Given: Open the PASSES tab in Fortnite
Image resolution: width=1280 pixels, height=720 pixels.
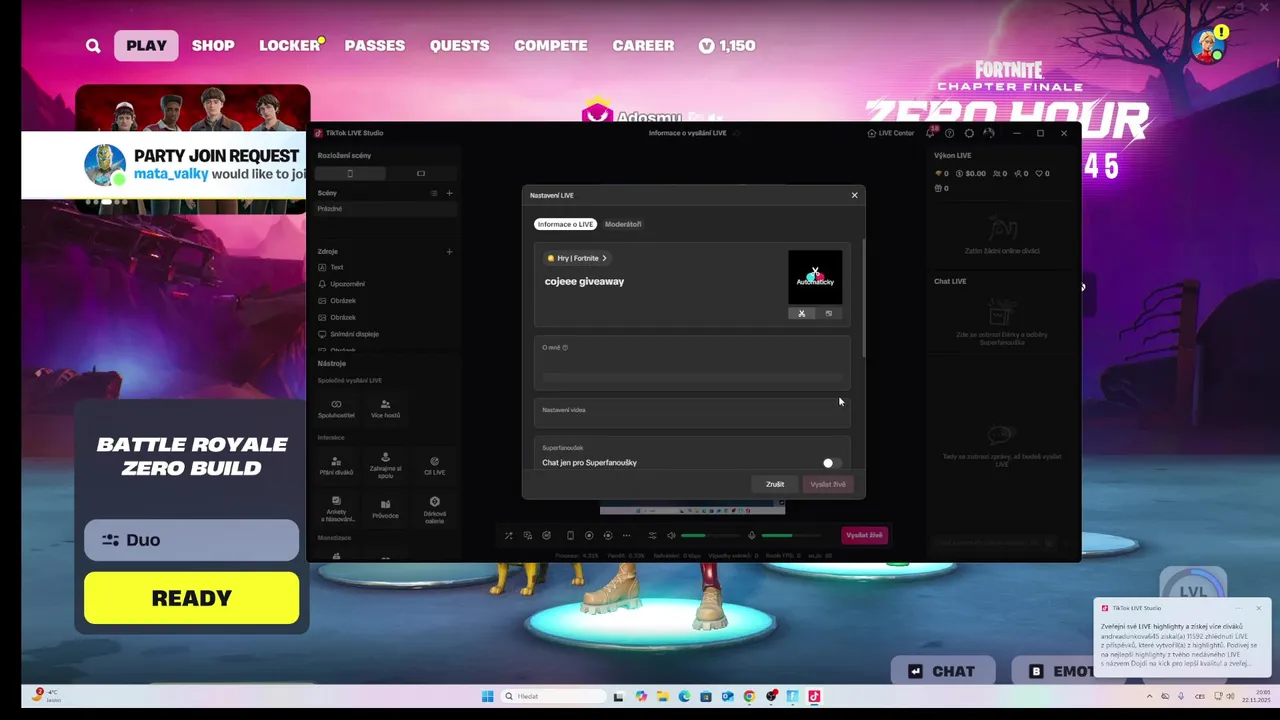Looking at the screenshot, I should point(375,46).
